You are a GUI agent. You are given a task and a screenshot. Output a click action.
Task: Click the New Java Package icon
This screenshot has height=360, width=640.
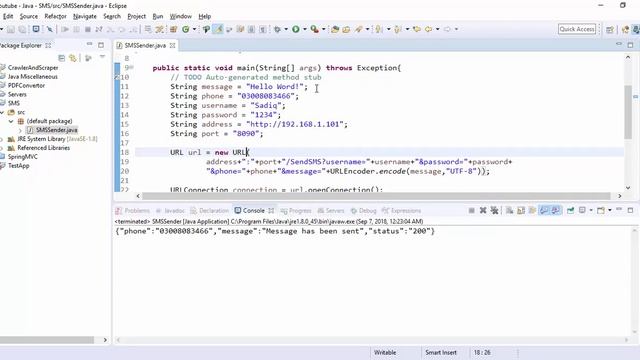(173, 29)
